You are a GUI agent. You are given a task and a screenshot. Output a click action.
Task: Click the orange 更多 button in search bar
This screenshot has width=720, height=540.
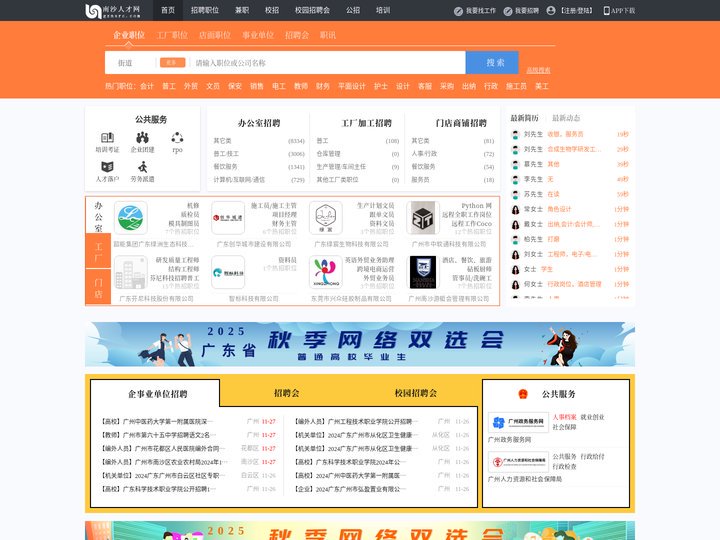pyautogui.click(x=172, y=62)
